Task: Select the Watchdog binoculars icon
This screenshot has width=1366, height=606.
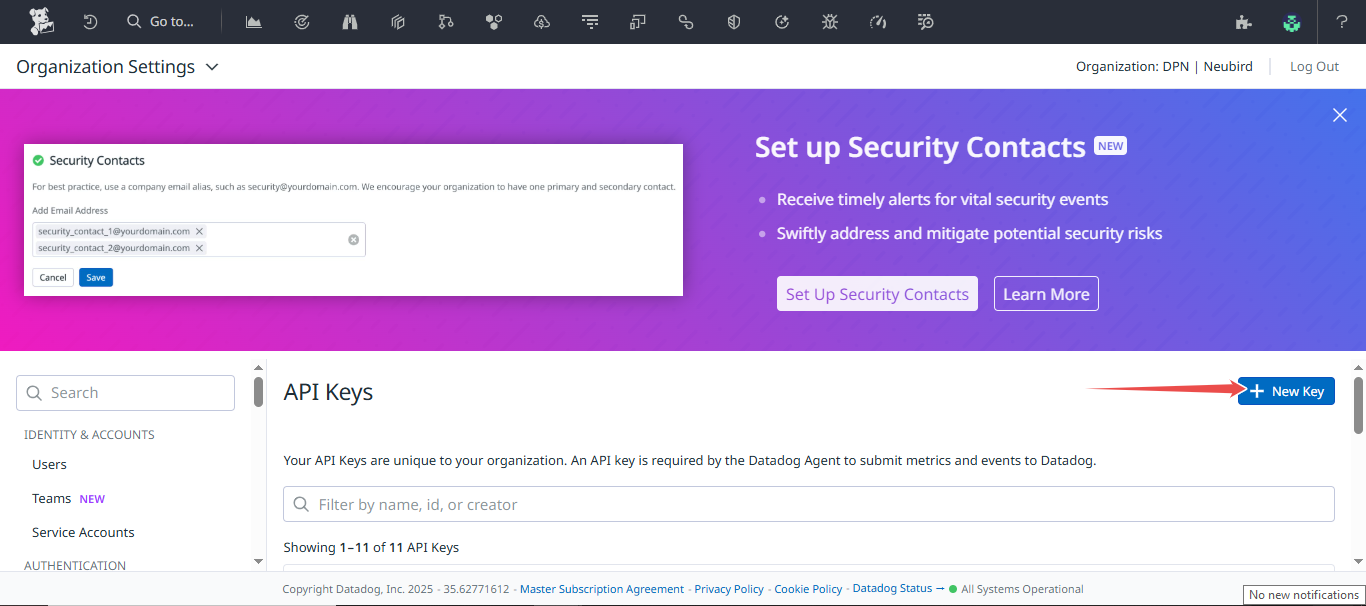Action: pos(349,21)
